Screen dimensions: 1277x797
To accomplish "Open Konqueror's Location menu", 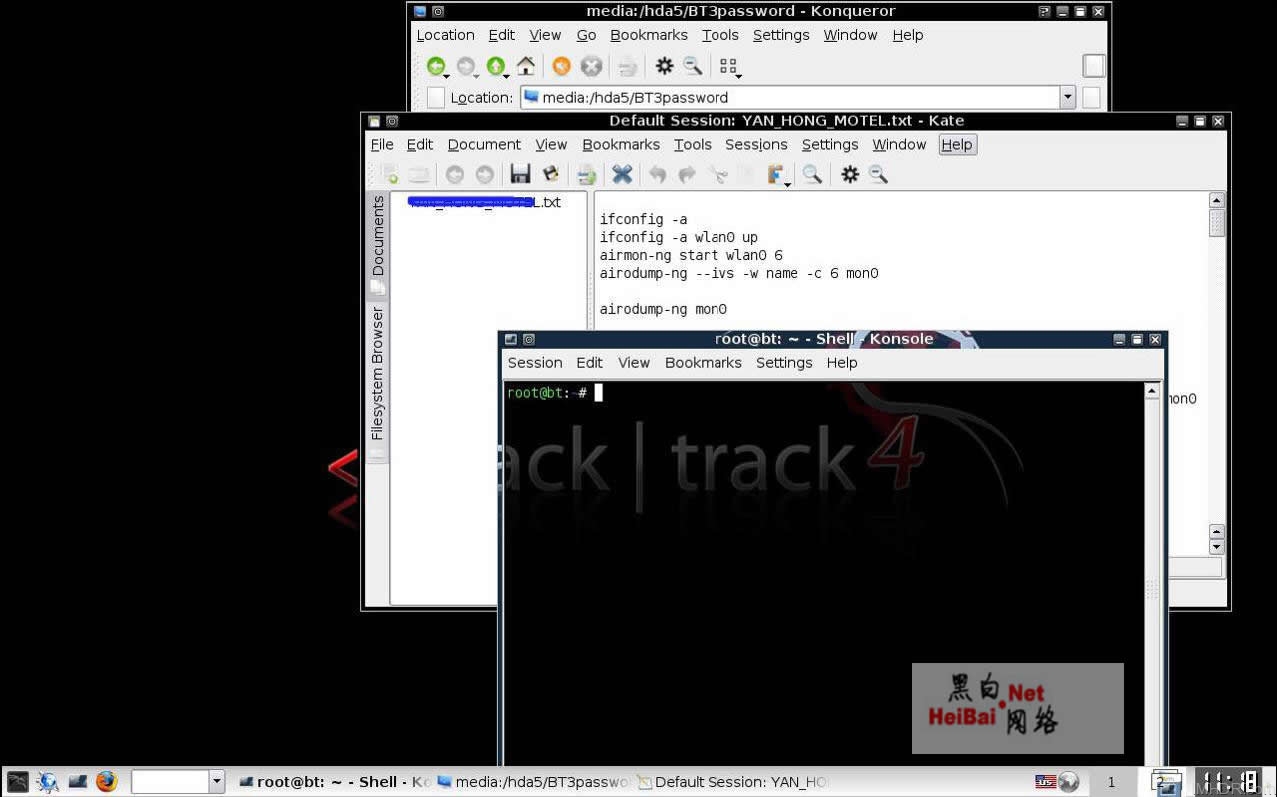I will point(445,35).
